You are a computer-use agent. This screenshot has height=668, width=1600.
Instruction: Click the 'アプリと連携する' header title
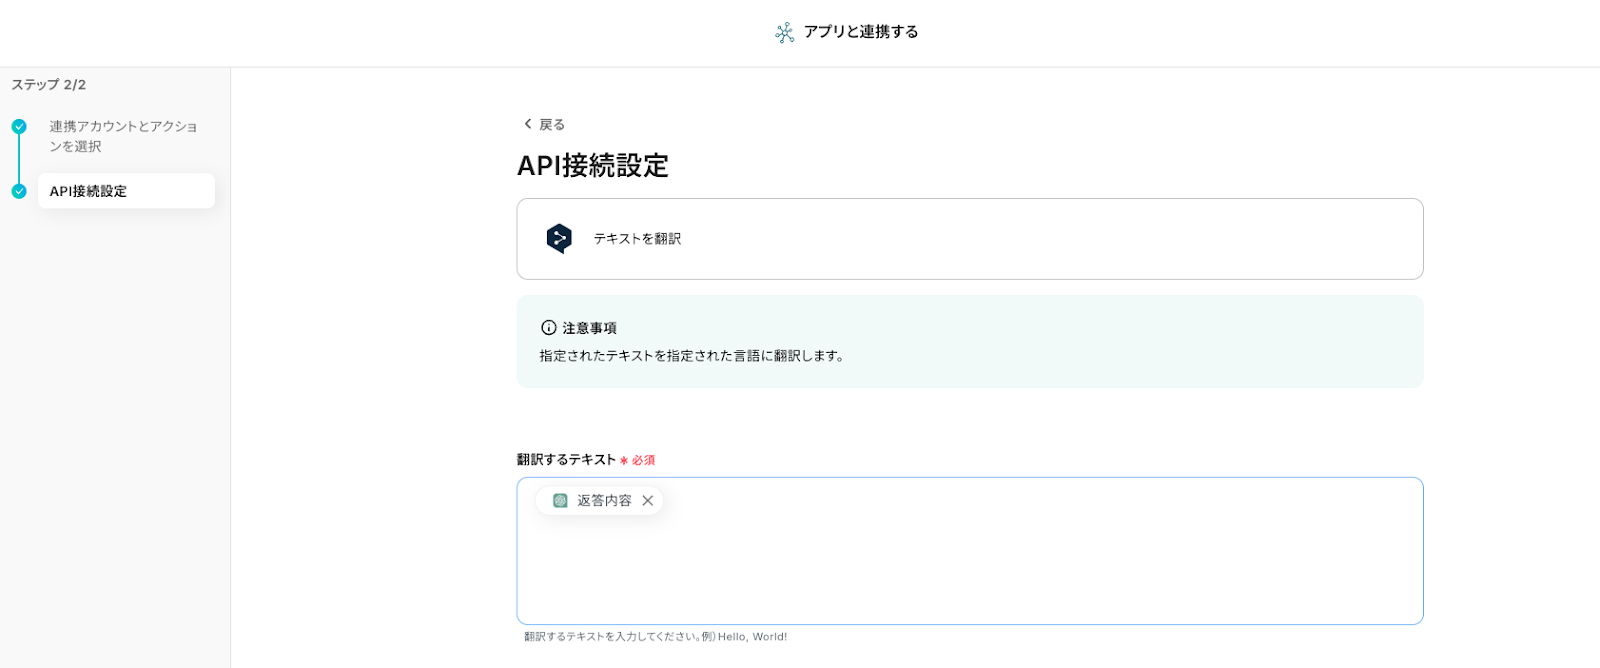(x=861, y=32)
